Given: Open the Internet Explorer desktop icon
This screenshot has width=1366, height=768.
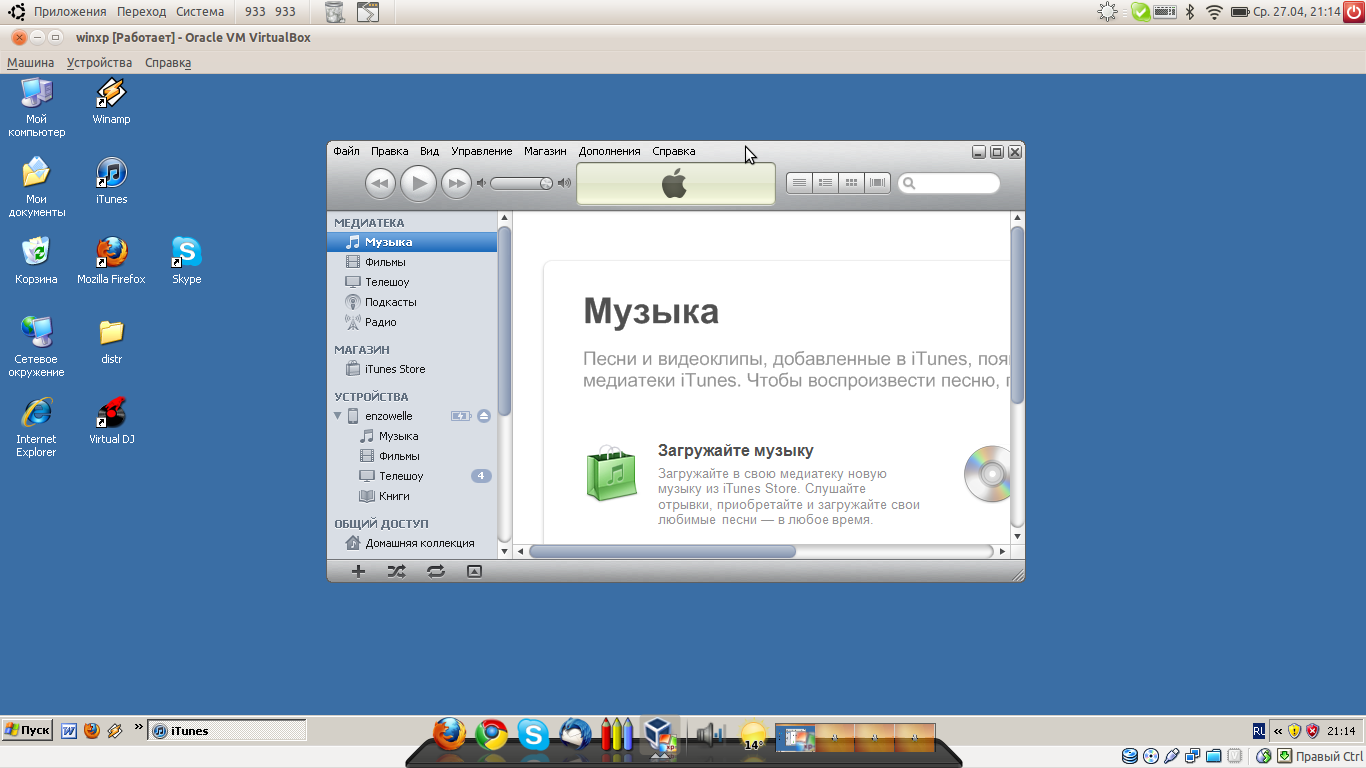Looking at the screenshot, I should coord(36,427).
